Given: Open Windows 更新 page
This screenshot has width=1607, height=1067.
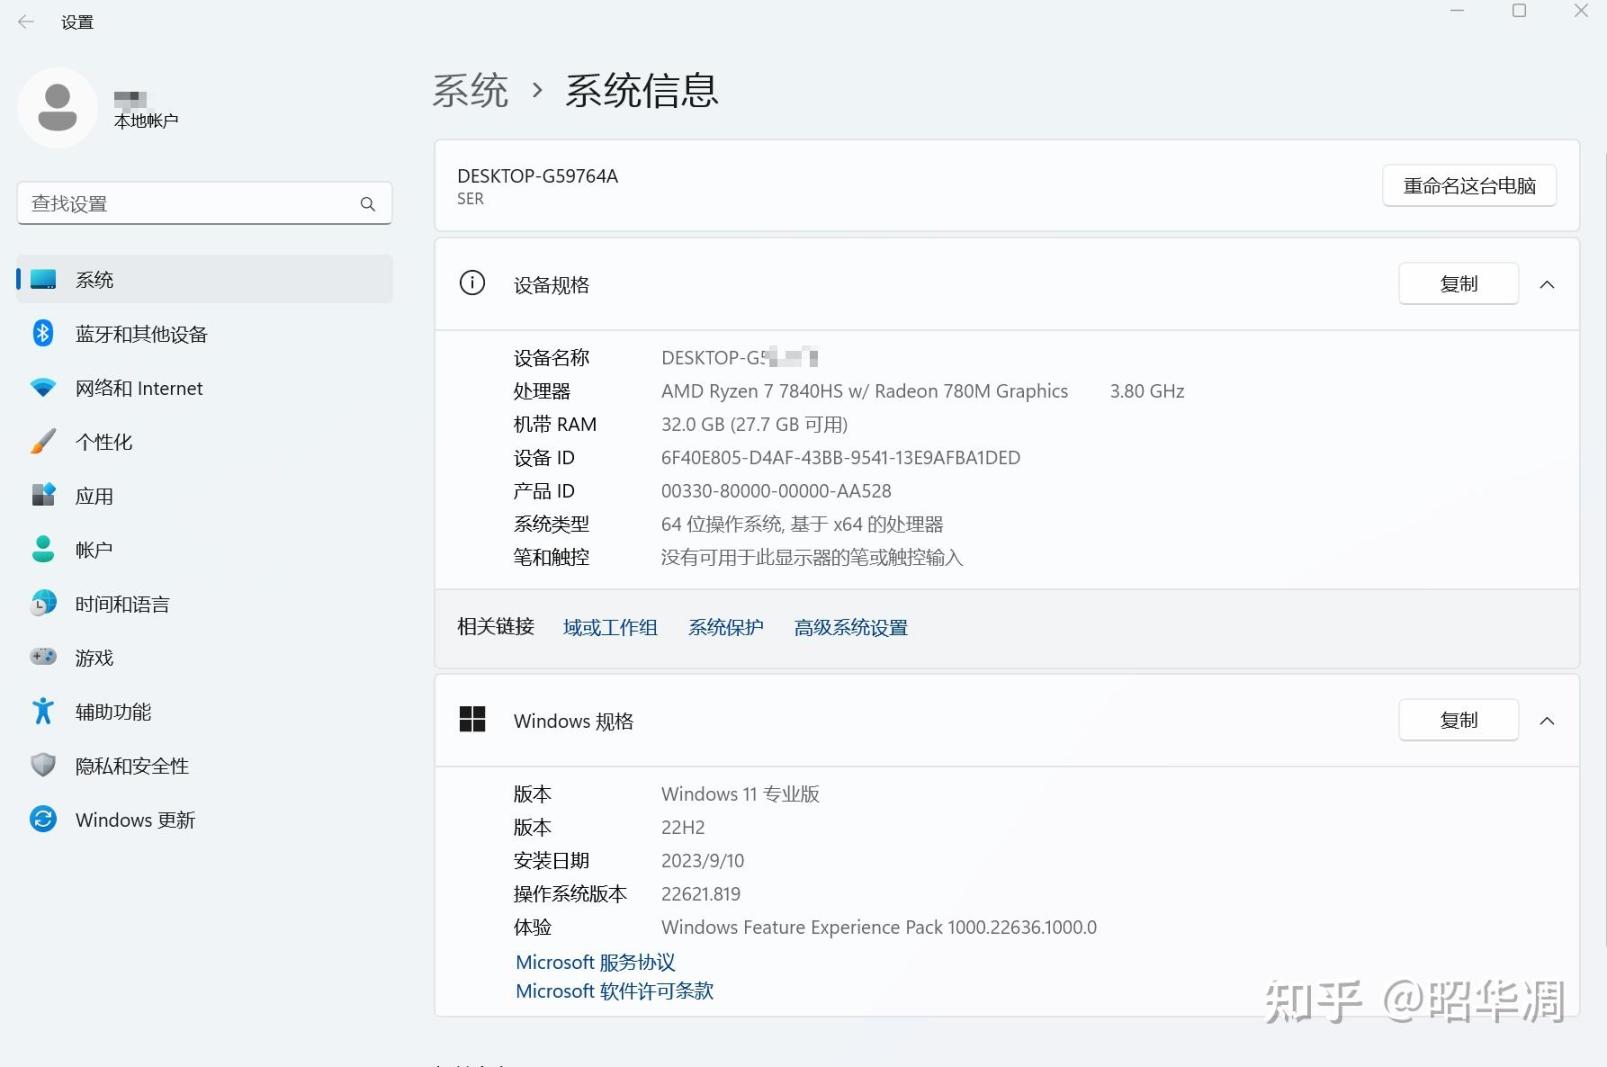Looking at the screenshot, I should click(204, 820).
